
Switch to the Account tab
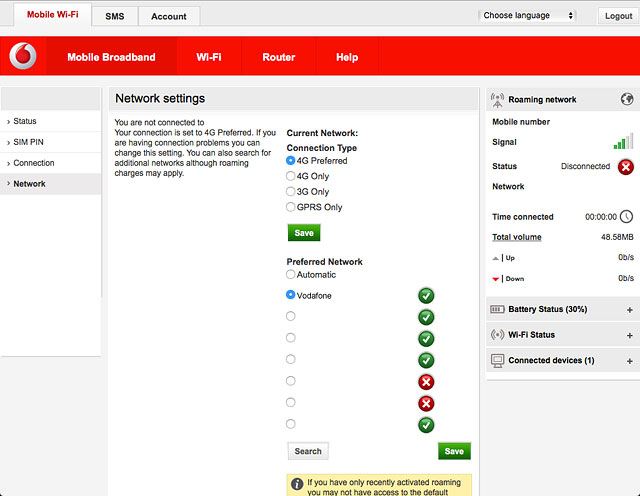coord(169,16)
